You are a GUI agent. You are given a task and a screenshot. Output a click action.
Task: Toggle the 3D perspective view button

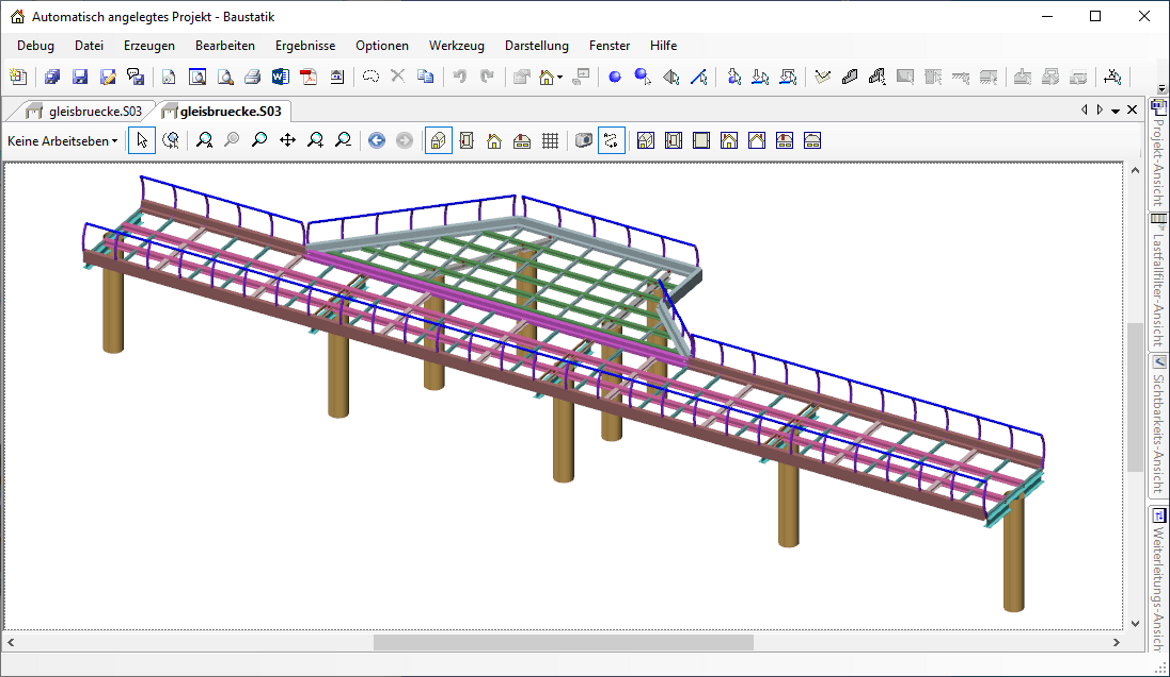pyautogui.click(x=438, y=141)
